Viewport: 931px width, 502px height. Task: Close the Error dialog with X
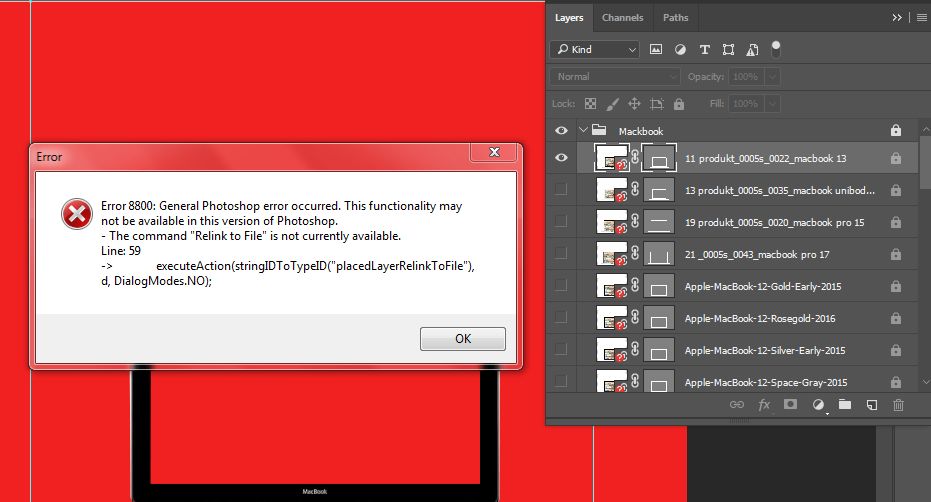click(x=494, y=152)
